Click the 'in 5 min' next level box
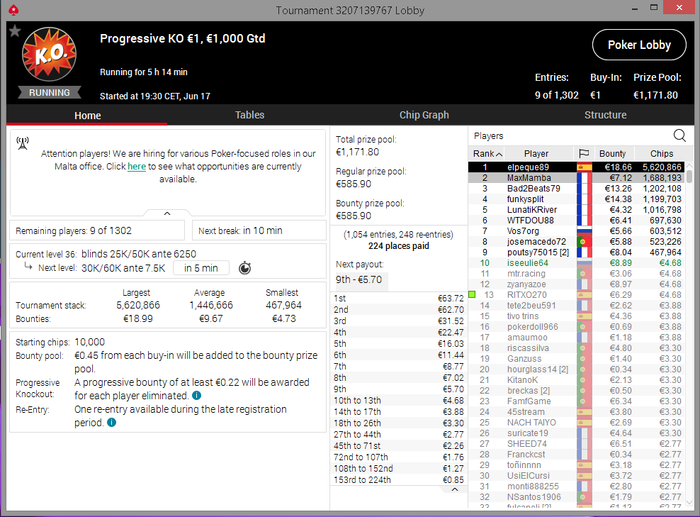This screenshot has height=517, width=700. (x=201, y=268)
